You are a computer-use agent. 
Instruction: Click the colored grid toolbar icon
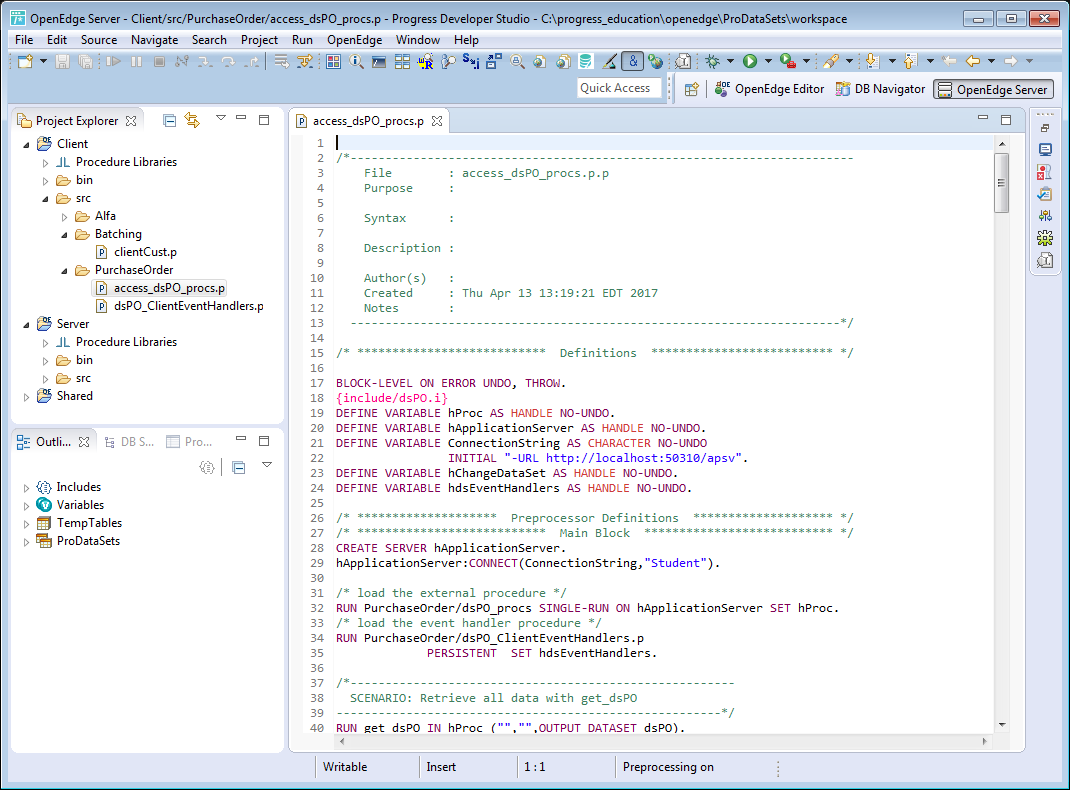[333, 61]
